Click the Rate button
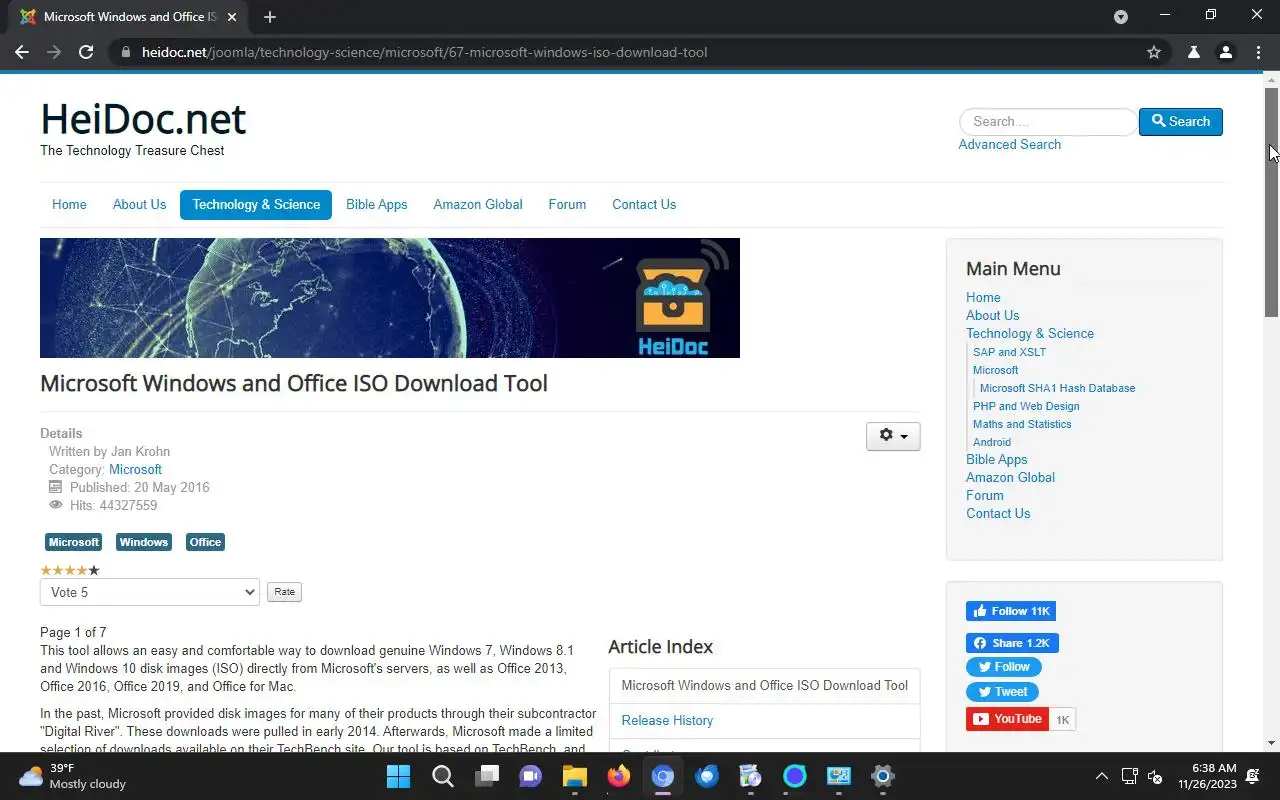1280x800 pixels. tap(284, 592)
